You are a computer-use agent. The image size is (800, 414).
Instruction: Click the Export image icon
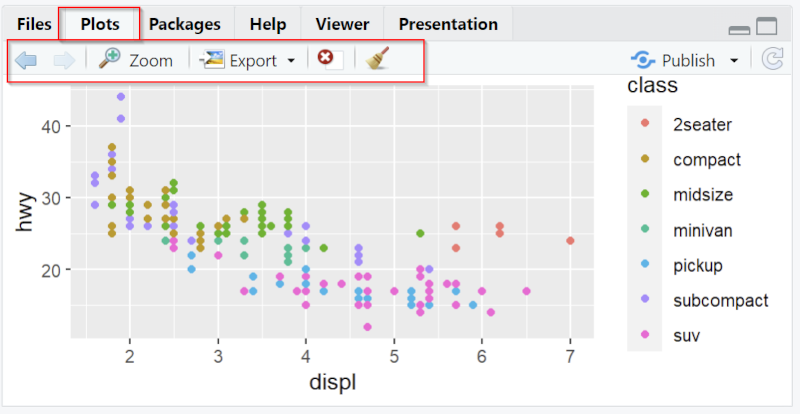[212, 59]
